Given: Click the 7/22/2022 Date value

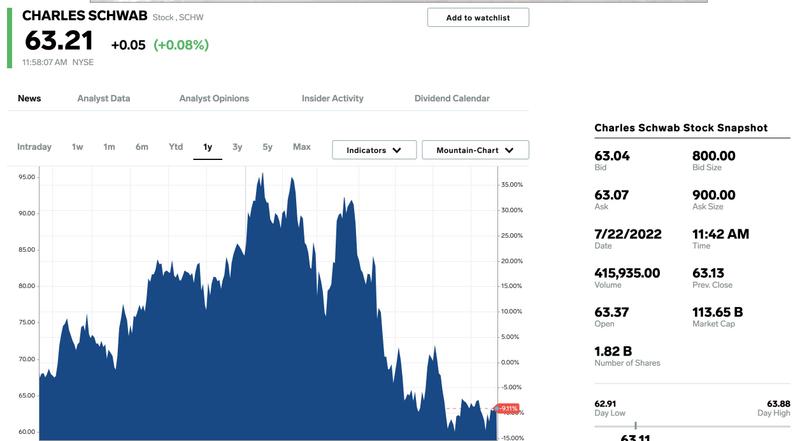Looking at the screenshot, I should pyautogui.click(x=628, y=234).
